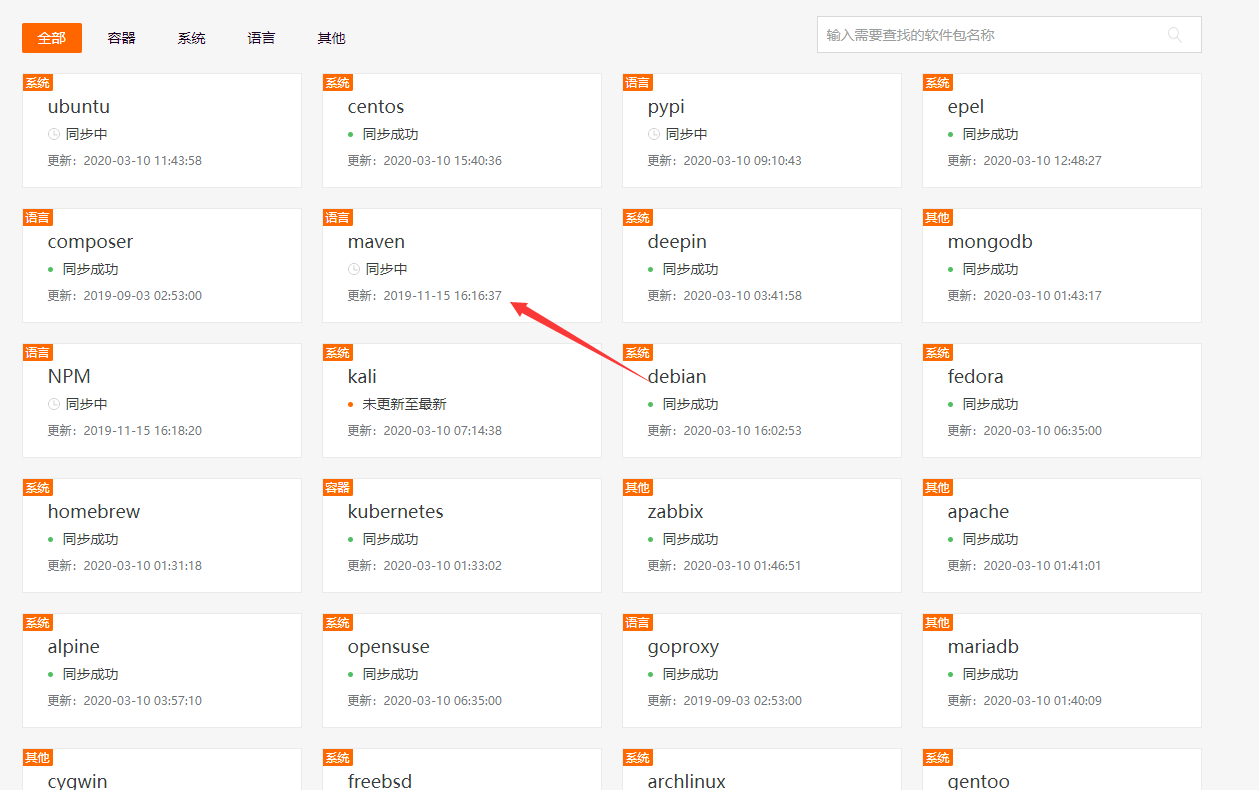Open the 语言 category tab
This screenshot has width=1259, height=790.
262,38
